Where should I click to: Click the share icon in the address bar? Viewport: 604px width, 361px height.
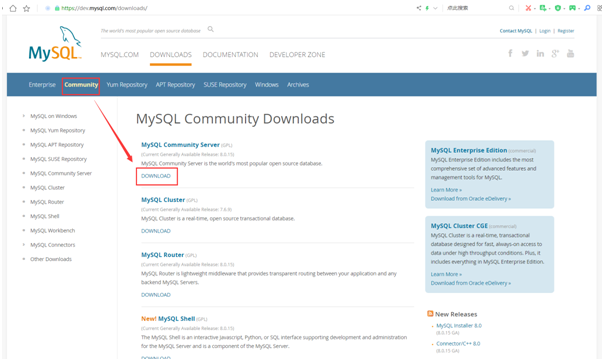[x=419, y=8]
